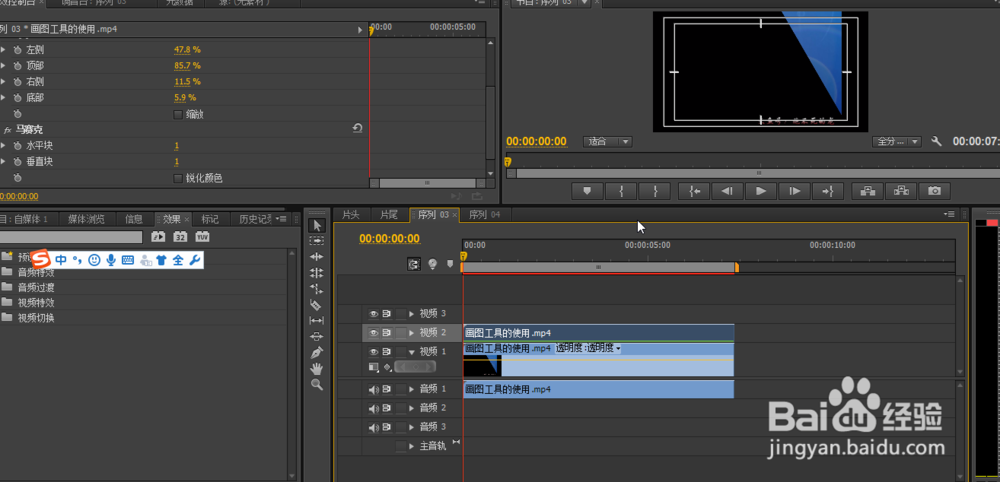Toggle stopwatch animation for 顶部
Screen dimensions: 1000x482
click(17, 66)
